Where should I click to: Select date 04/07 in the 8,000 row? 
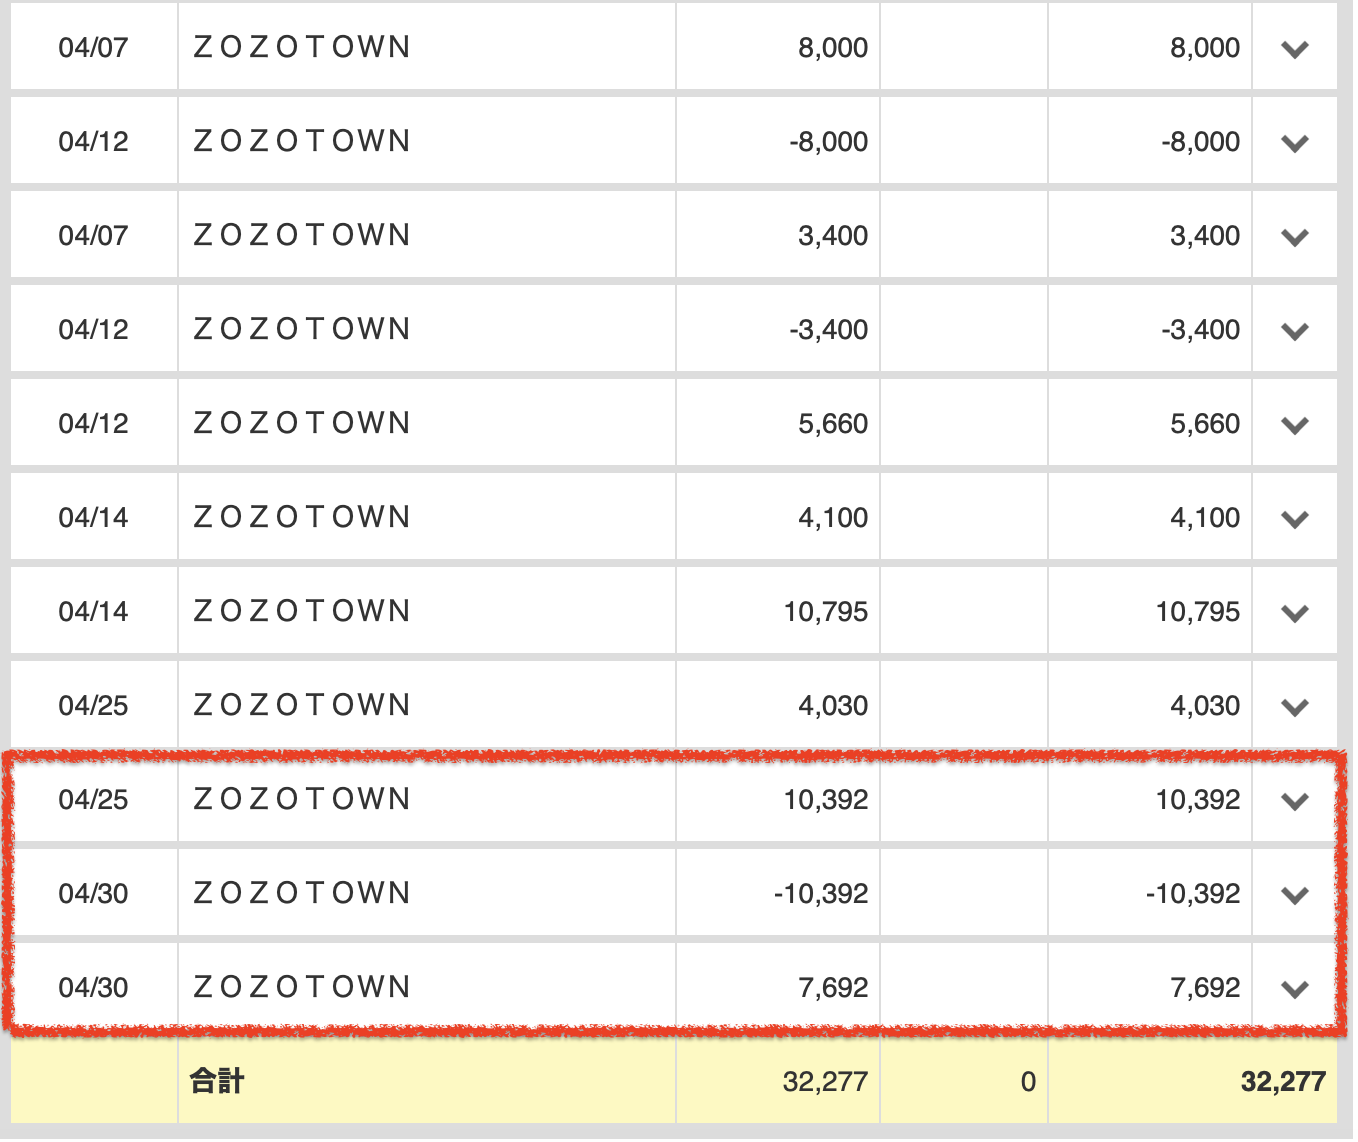[93, 48]
